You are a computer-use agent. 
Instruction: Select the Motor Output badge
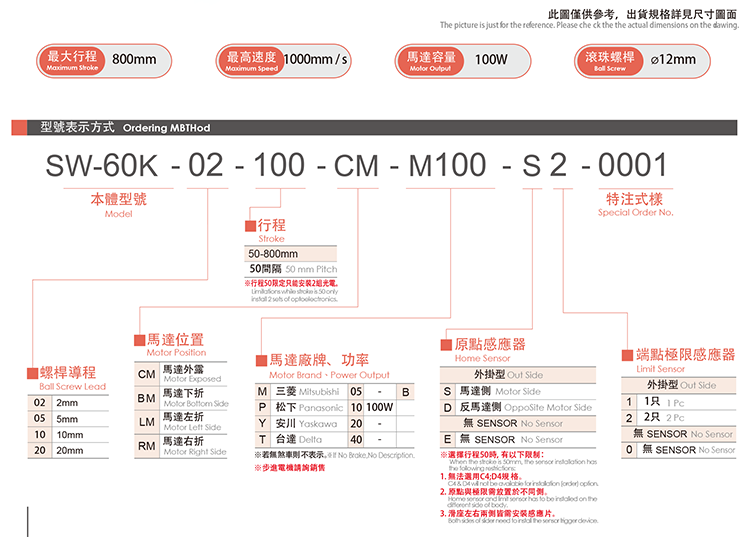[431, 60]
